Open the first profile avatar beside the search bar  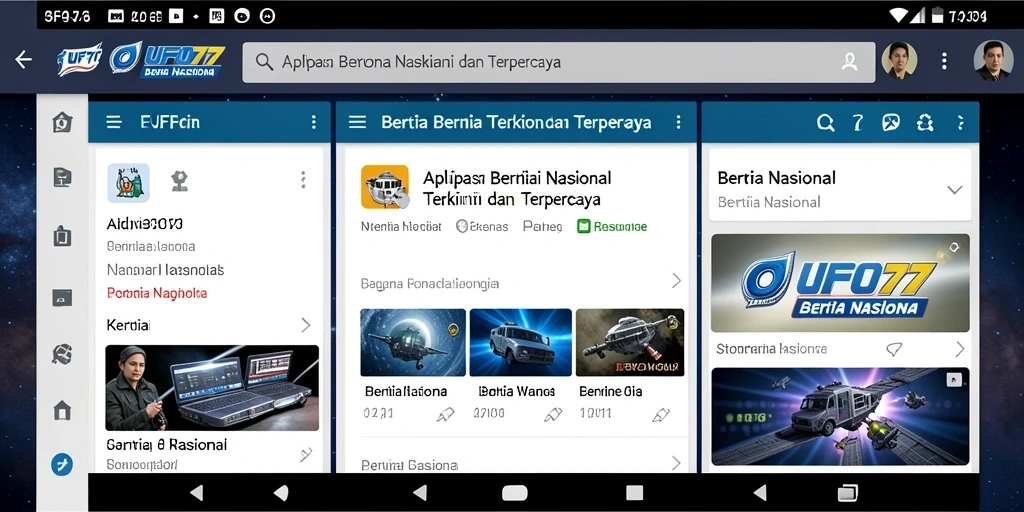pos(899,61)
